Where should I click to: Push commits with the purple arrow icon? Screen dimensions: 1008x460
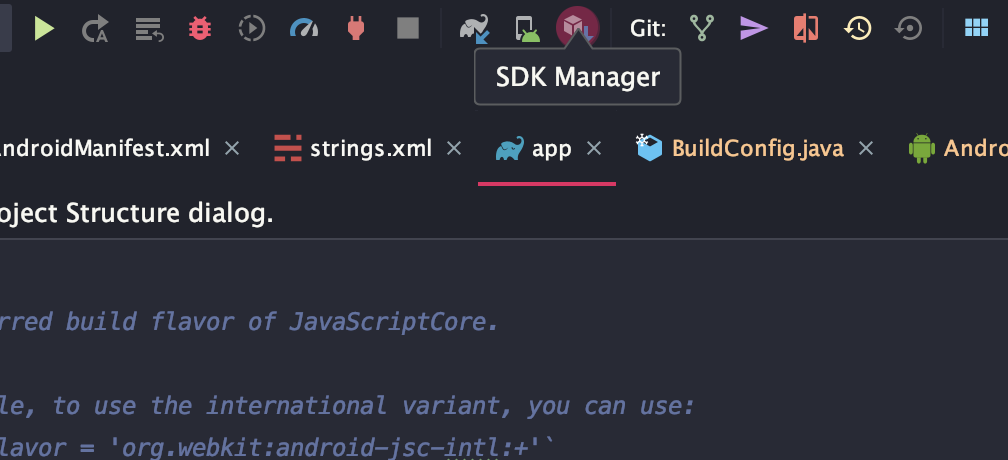click(x=753, y=28)
